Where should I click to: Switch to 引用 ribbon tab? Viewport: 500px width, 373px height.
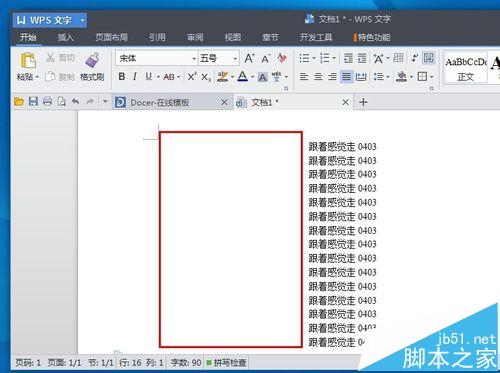point(157,37)
